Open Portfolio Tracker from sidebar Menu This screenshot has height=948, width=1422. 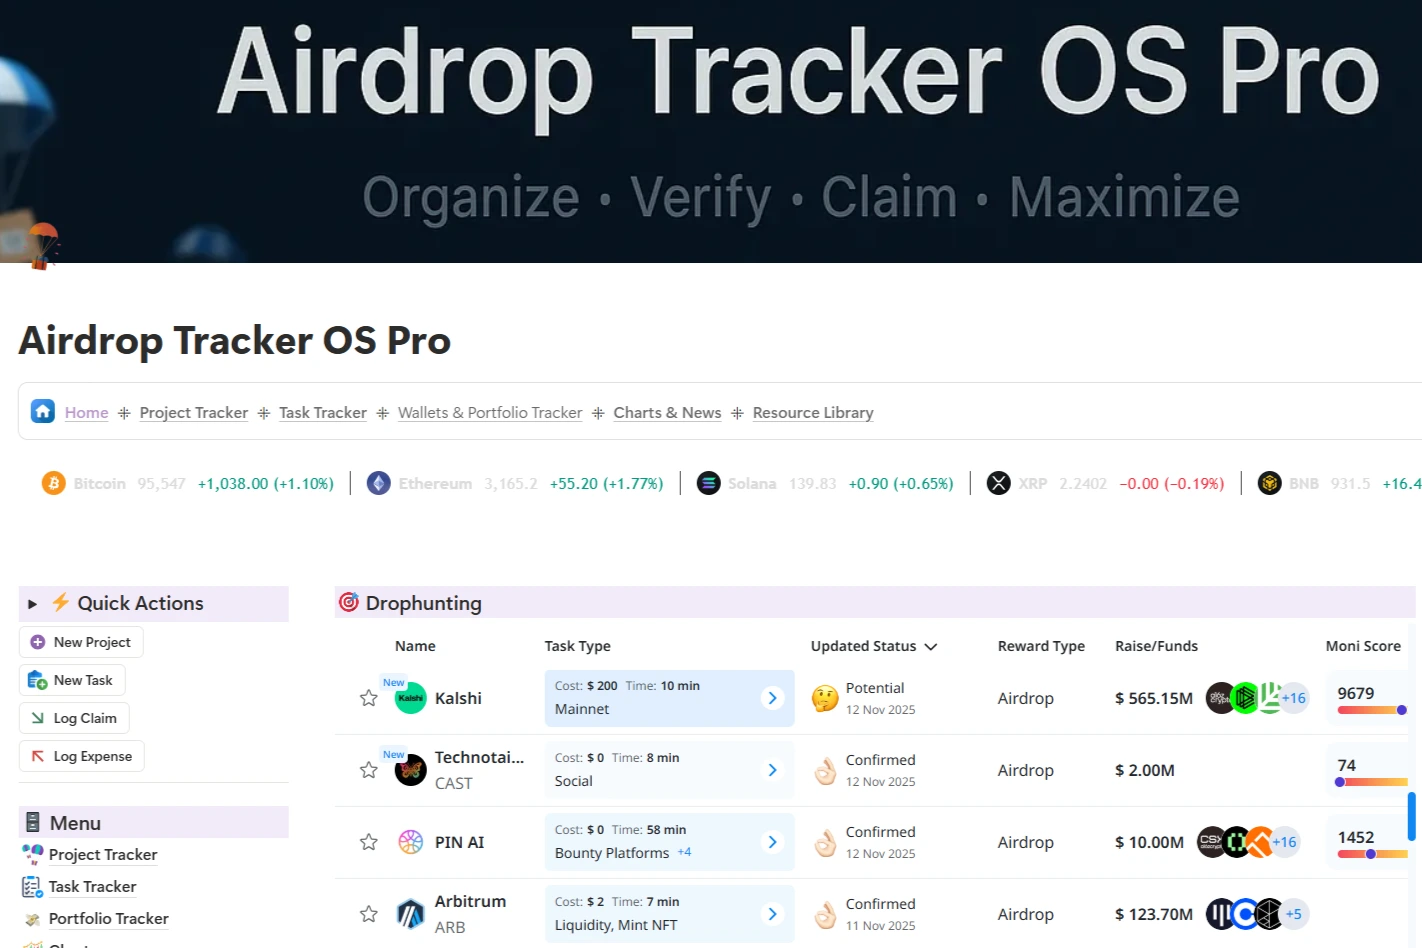coord(108,919)
